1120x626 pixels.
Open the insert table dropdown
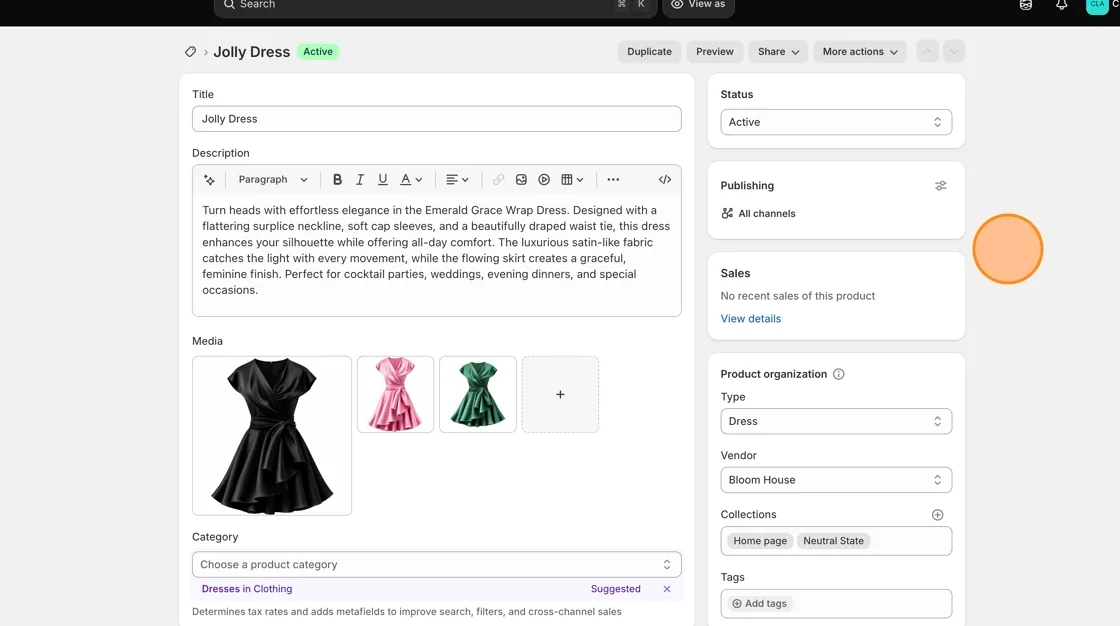572,180
